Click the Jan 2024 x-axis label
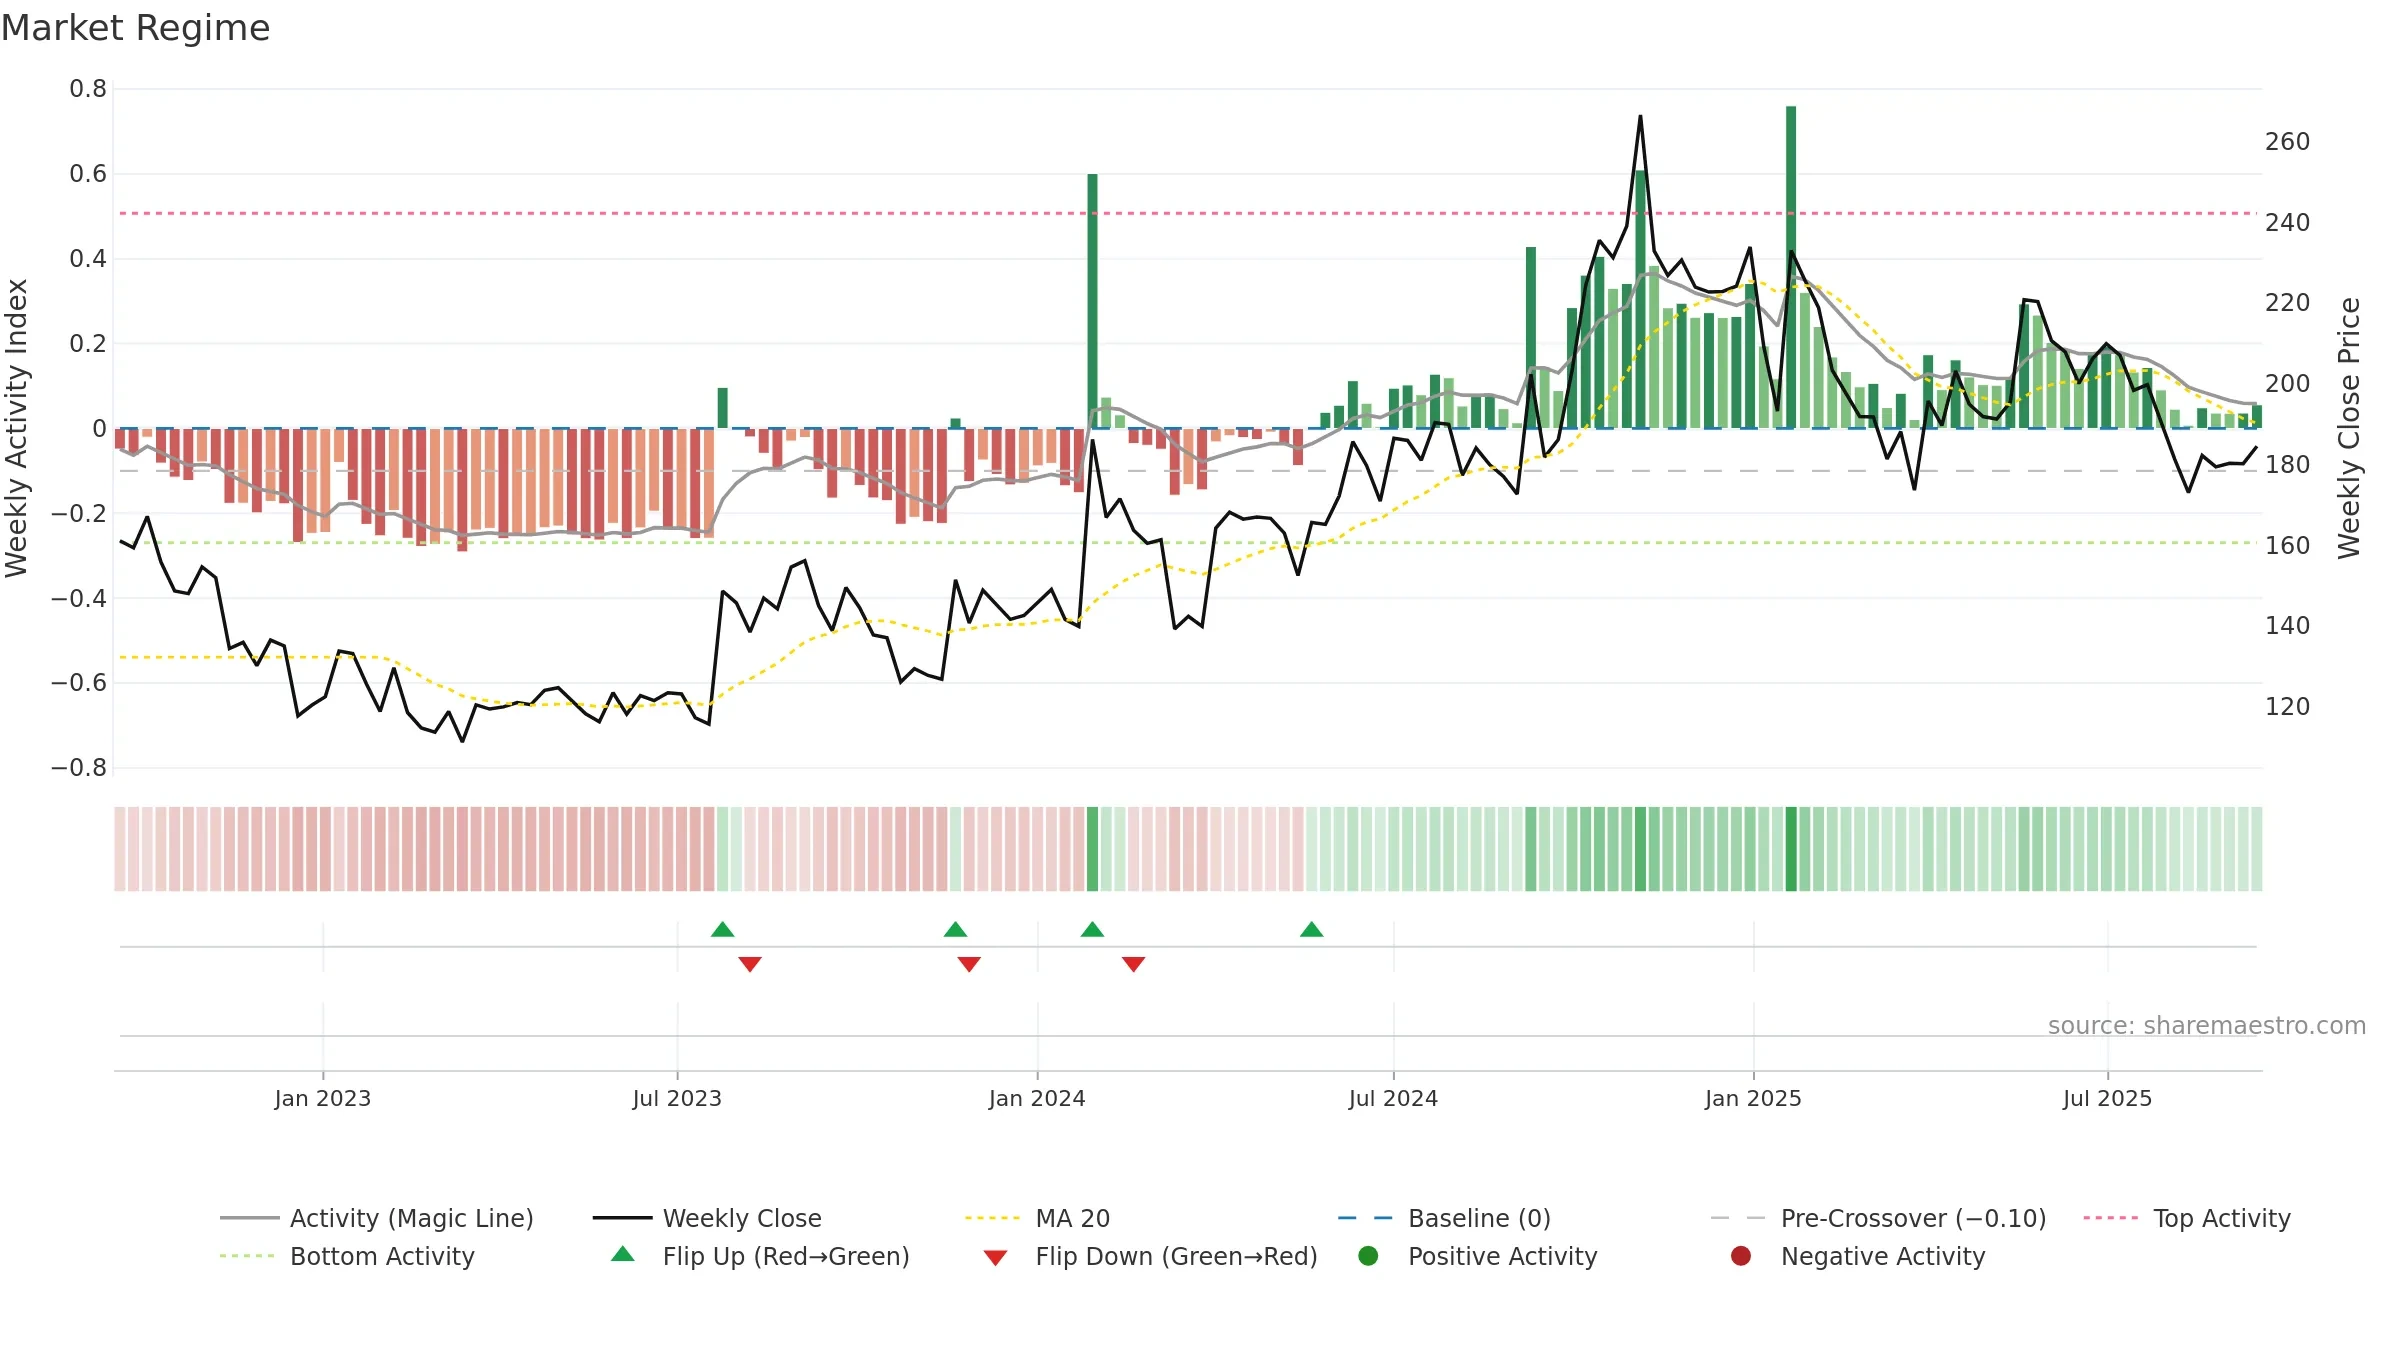This screenshot has height=1350, width=2400. click(x=1037, y=1099)
